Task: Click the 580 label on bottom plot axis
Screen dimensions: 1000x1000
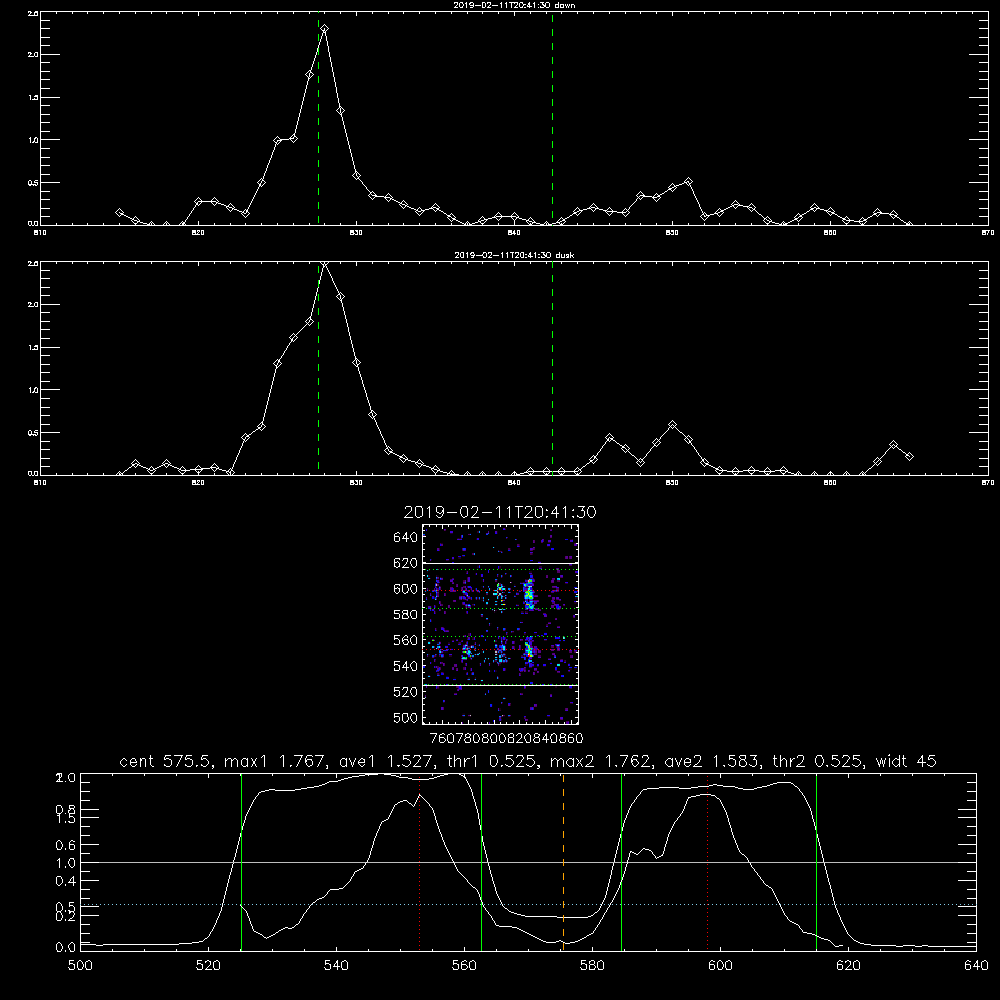Action: [x=592, y=966]
